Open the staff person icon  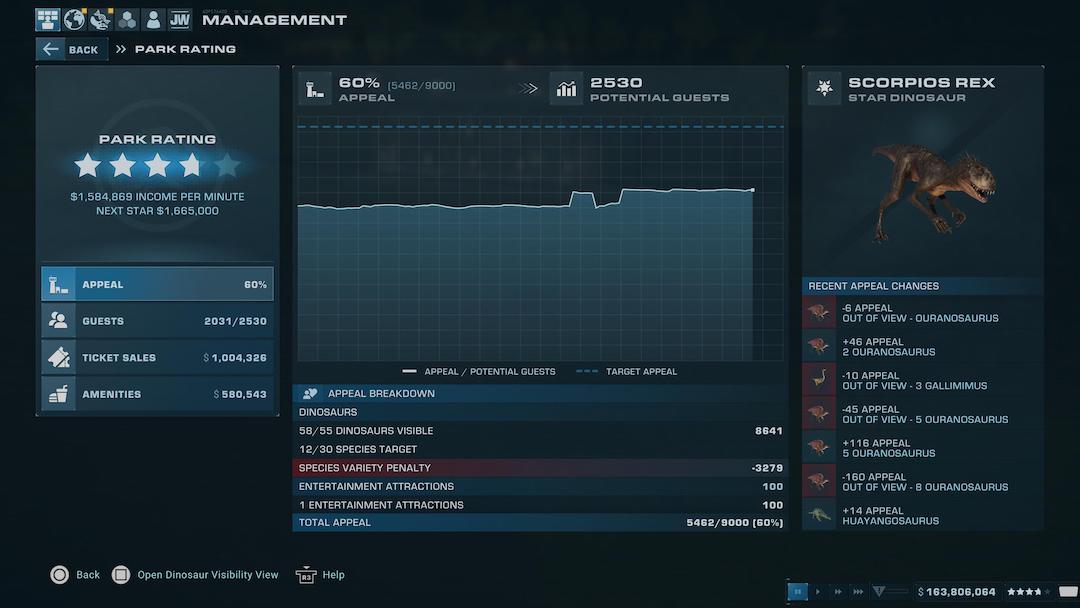coord(153,19)
